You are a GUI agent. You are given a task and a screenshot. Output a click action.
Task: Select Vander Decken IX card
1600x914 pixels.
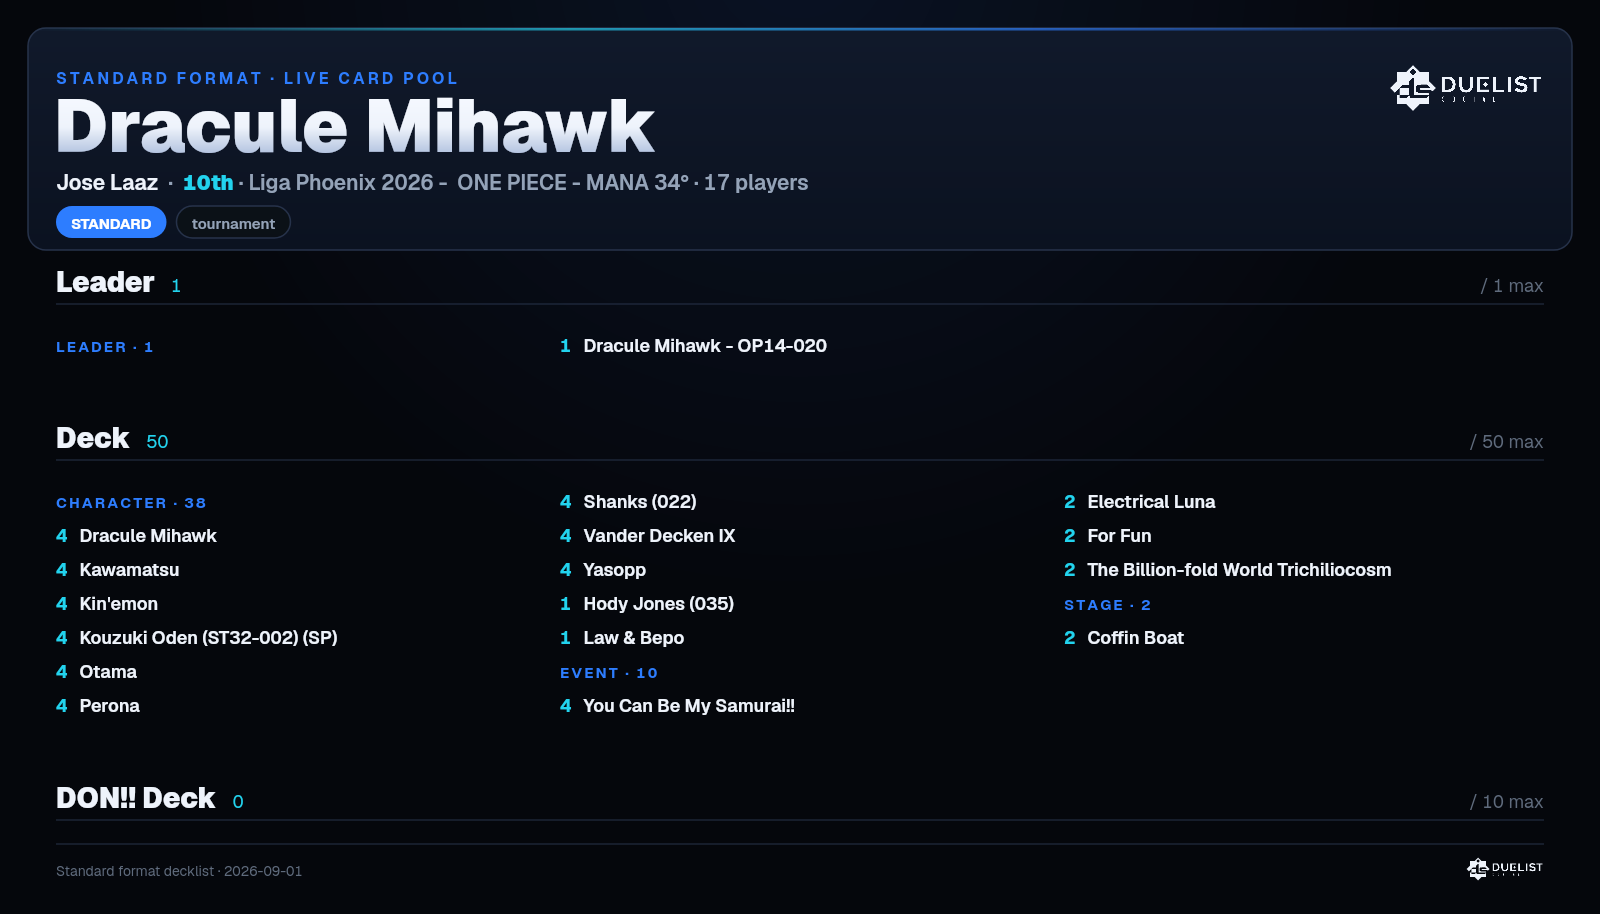coord(648,536)
